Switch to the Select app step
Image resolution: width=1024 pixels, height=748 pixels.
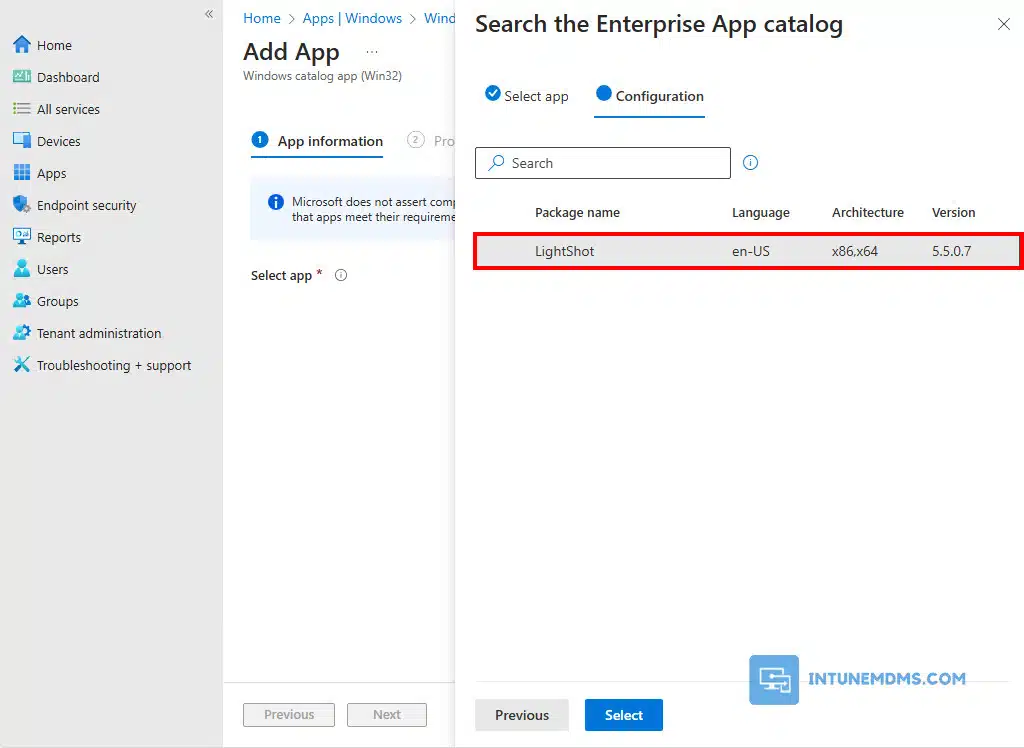coord(527,96)
